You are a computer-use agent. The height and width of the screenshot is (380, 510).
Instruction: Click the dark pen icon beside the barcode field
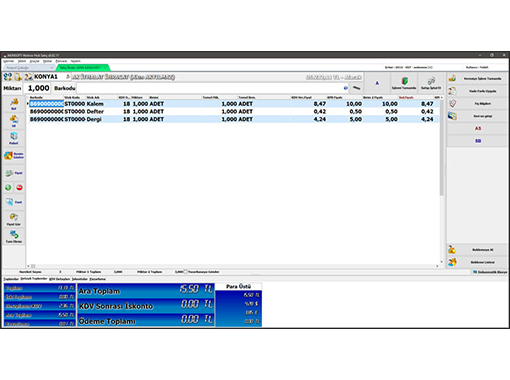tap(356, 88)
